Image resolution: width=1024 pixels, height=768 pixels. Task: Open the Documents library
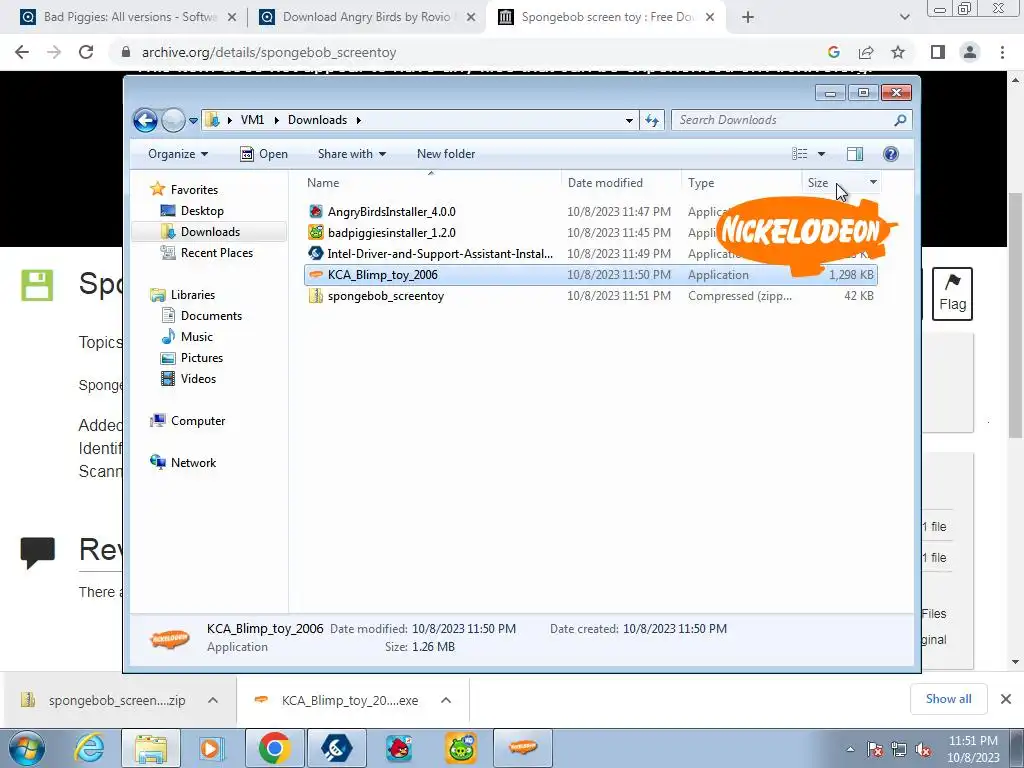click(211, 316)
